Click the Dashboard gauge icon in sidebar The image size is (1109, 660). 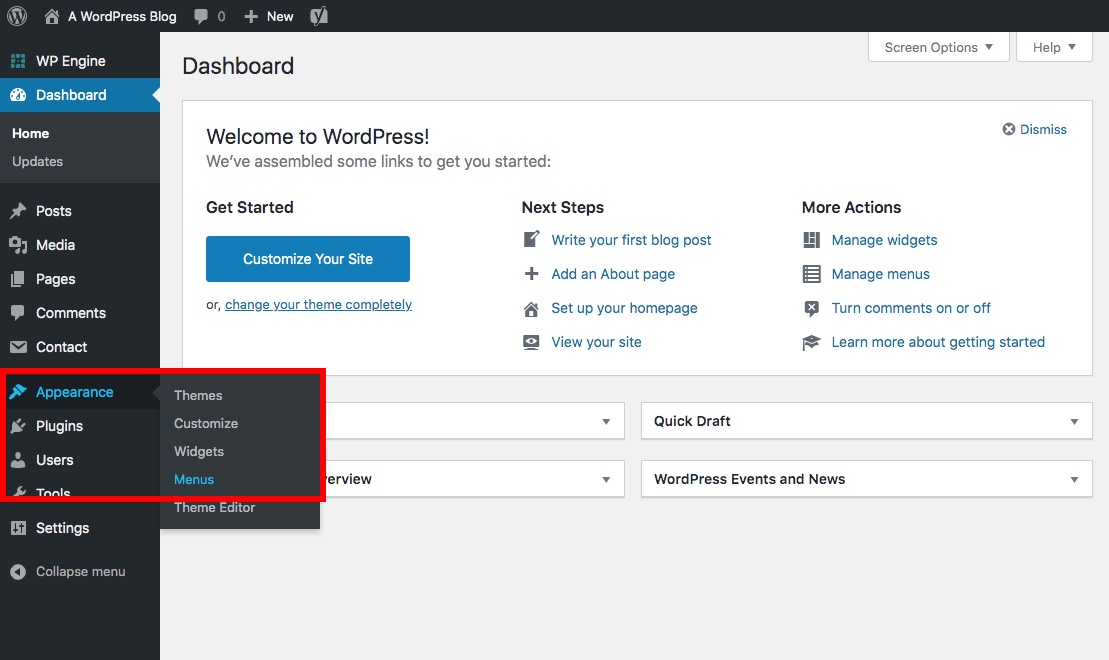pyautogui.click(x=18, y=95)
